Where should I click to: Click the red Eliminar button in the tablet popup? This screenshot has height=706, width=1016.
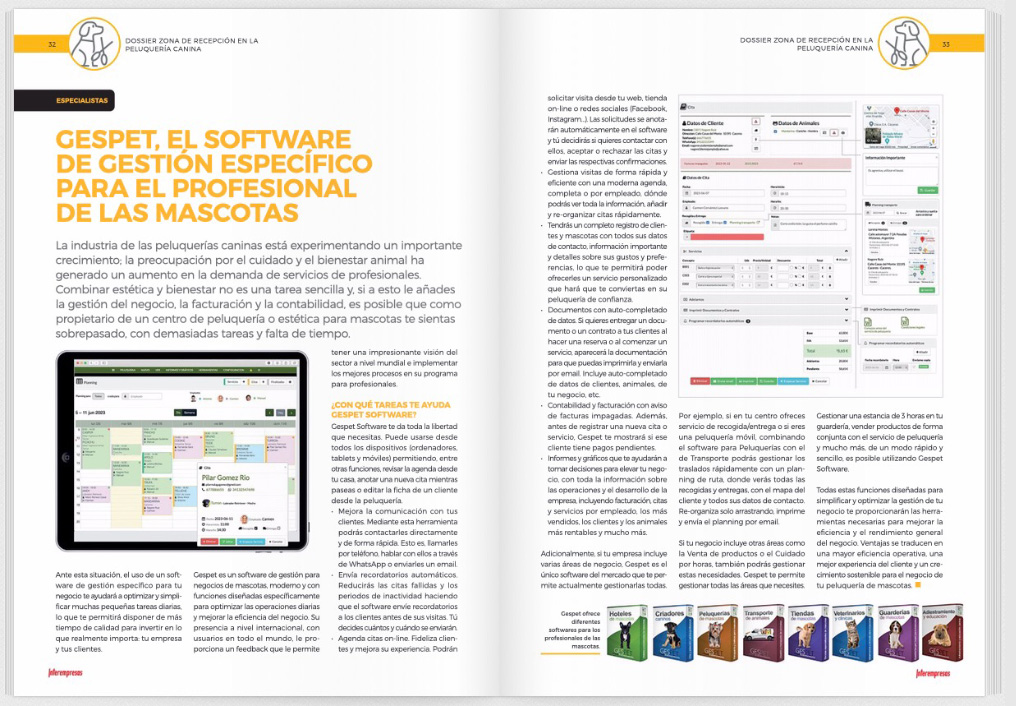click(x=209, y=541)
